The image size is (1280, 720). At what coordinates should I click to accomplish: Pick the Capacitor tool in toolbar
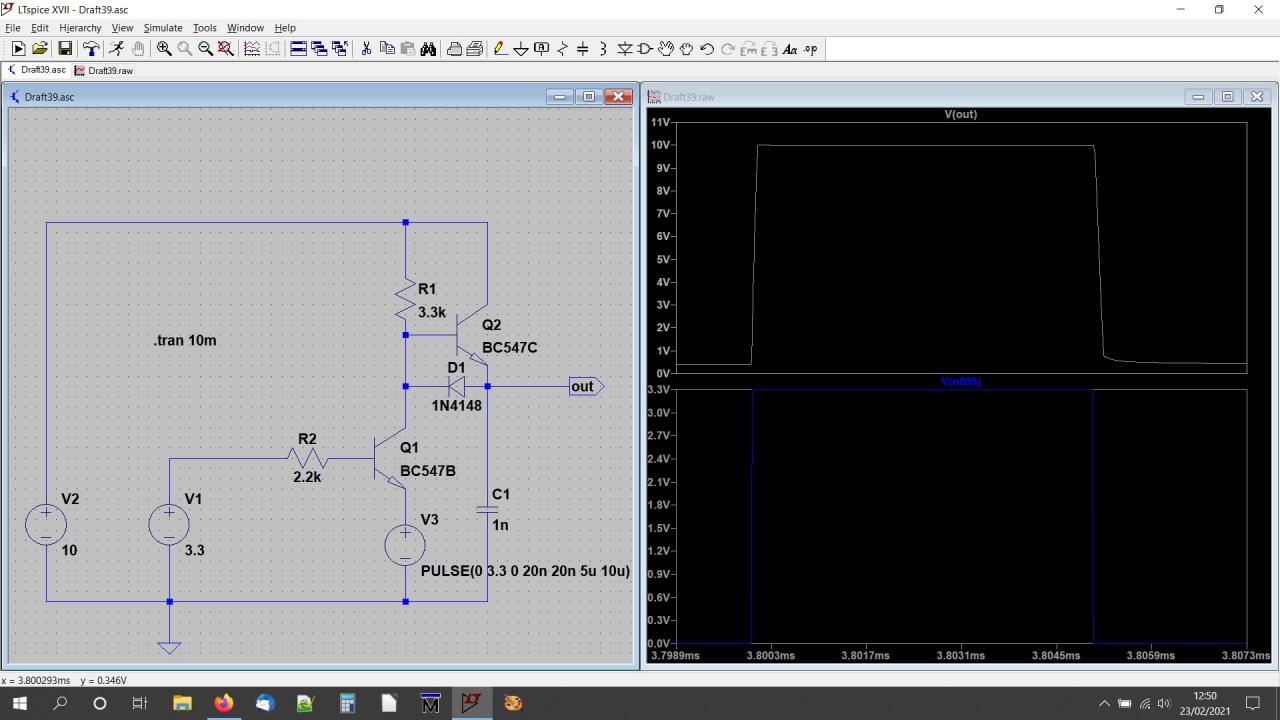click(x=583, y=49)
